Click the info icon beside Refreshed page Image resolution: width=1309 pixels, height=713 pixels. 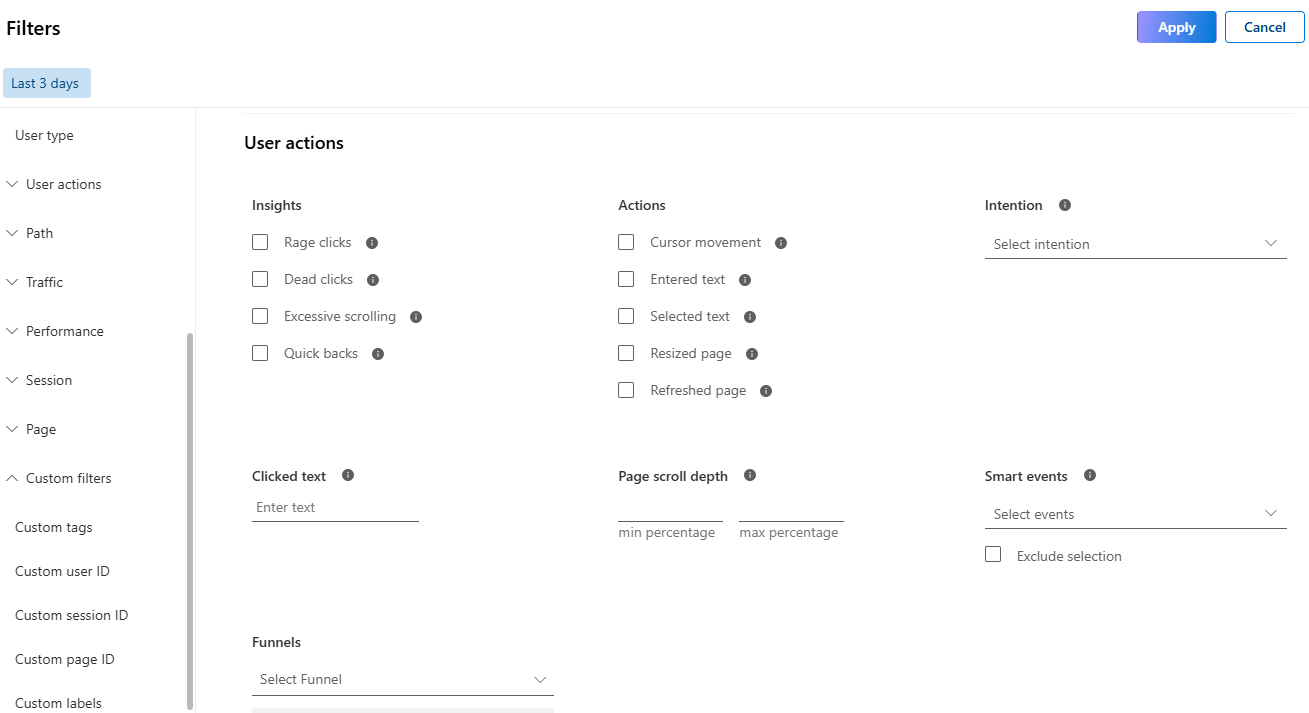pyautogui.click(x=766, y=391)
